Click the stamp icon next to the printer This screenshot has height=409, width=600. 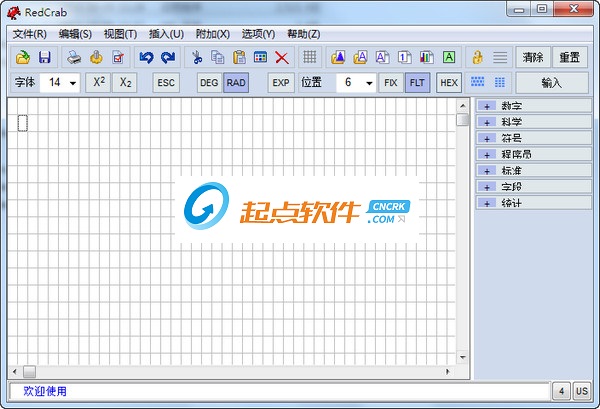click(96, 57)
